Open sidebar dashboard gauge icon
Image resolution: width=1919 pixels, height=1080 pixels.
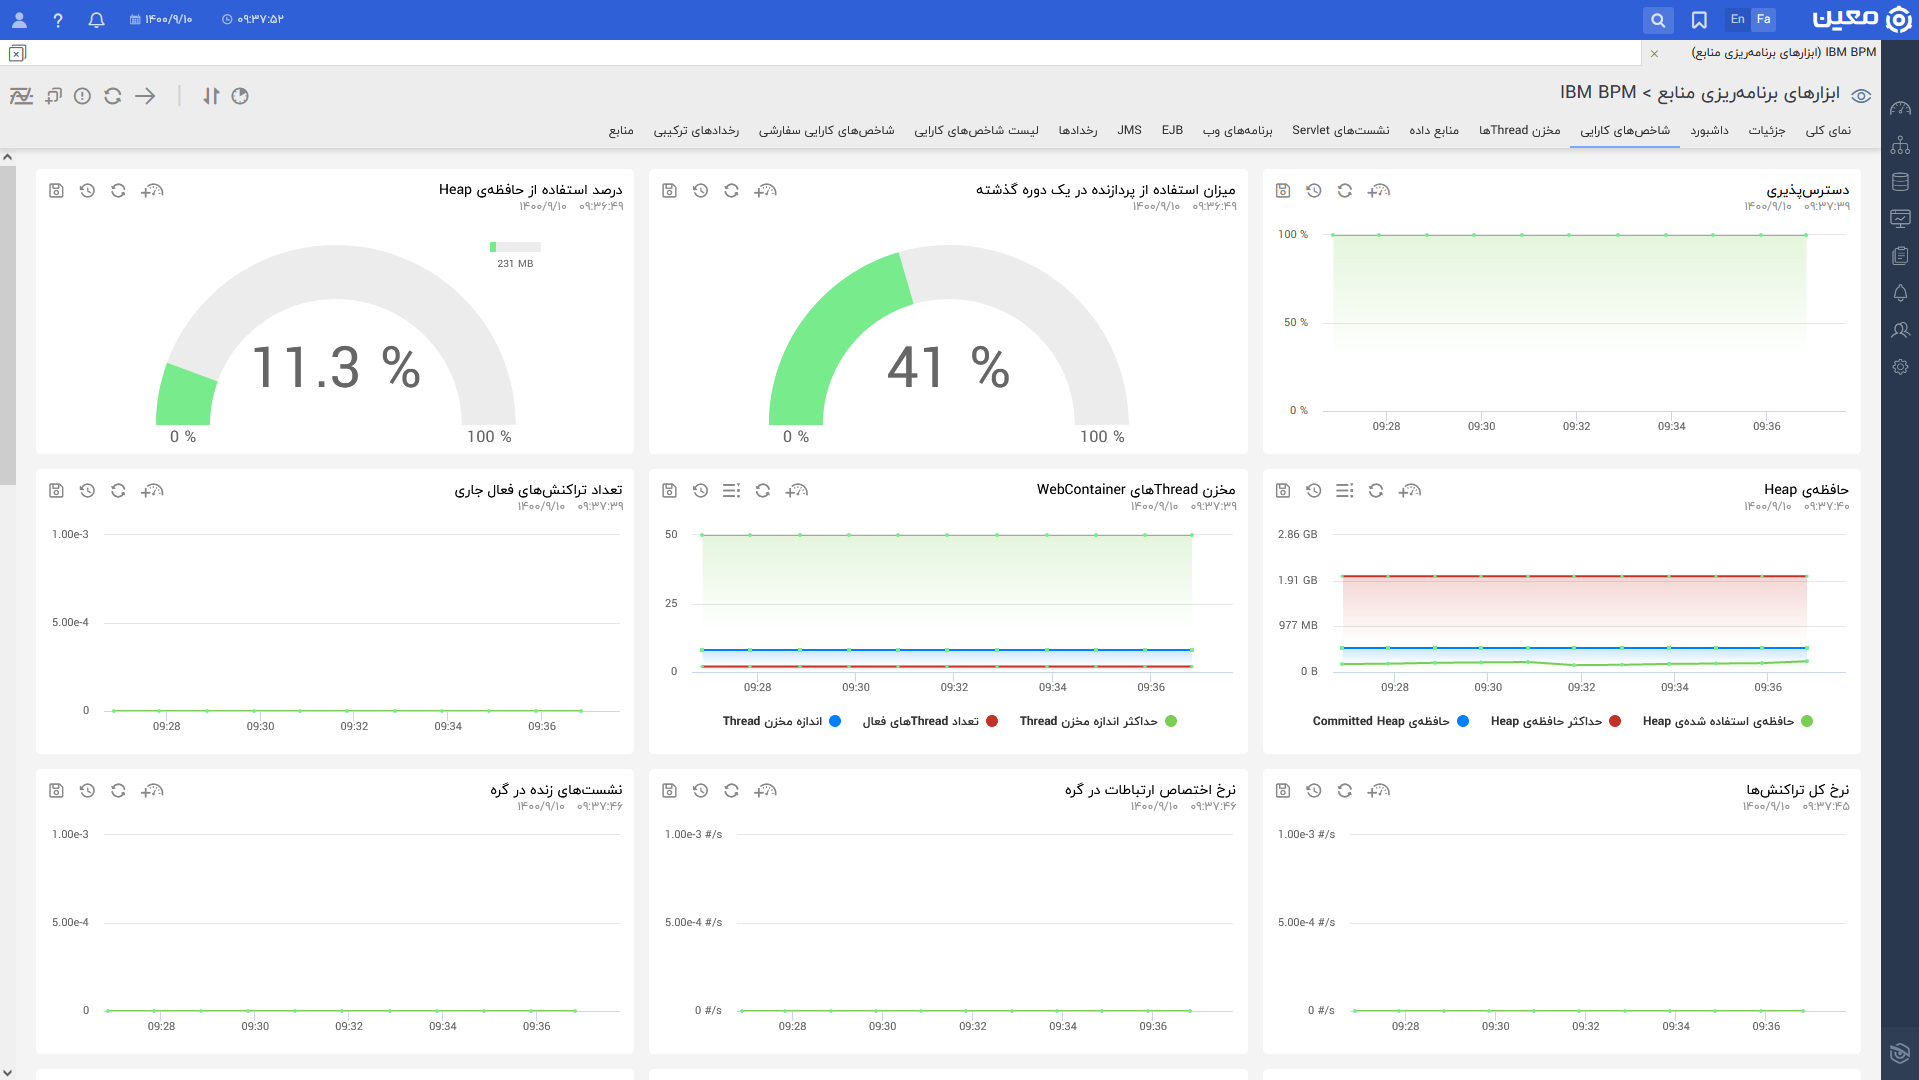(x=1901, y=108)
